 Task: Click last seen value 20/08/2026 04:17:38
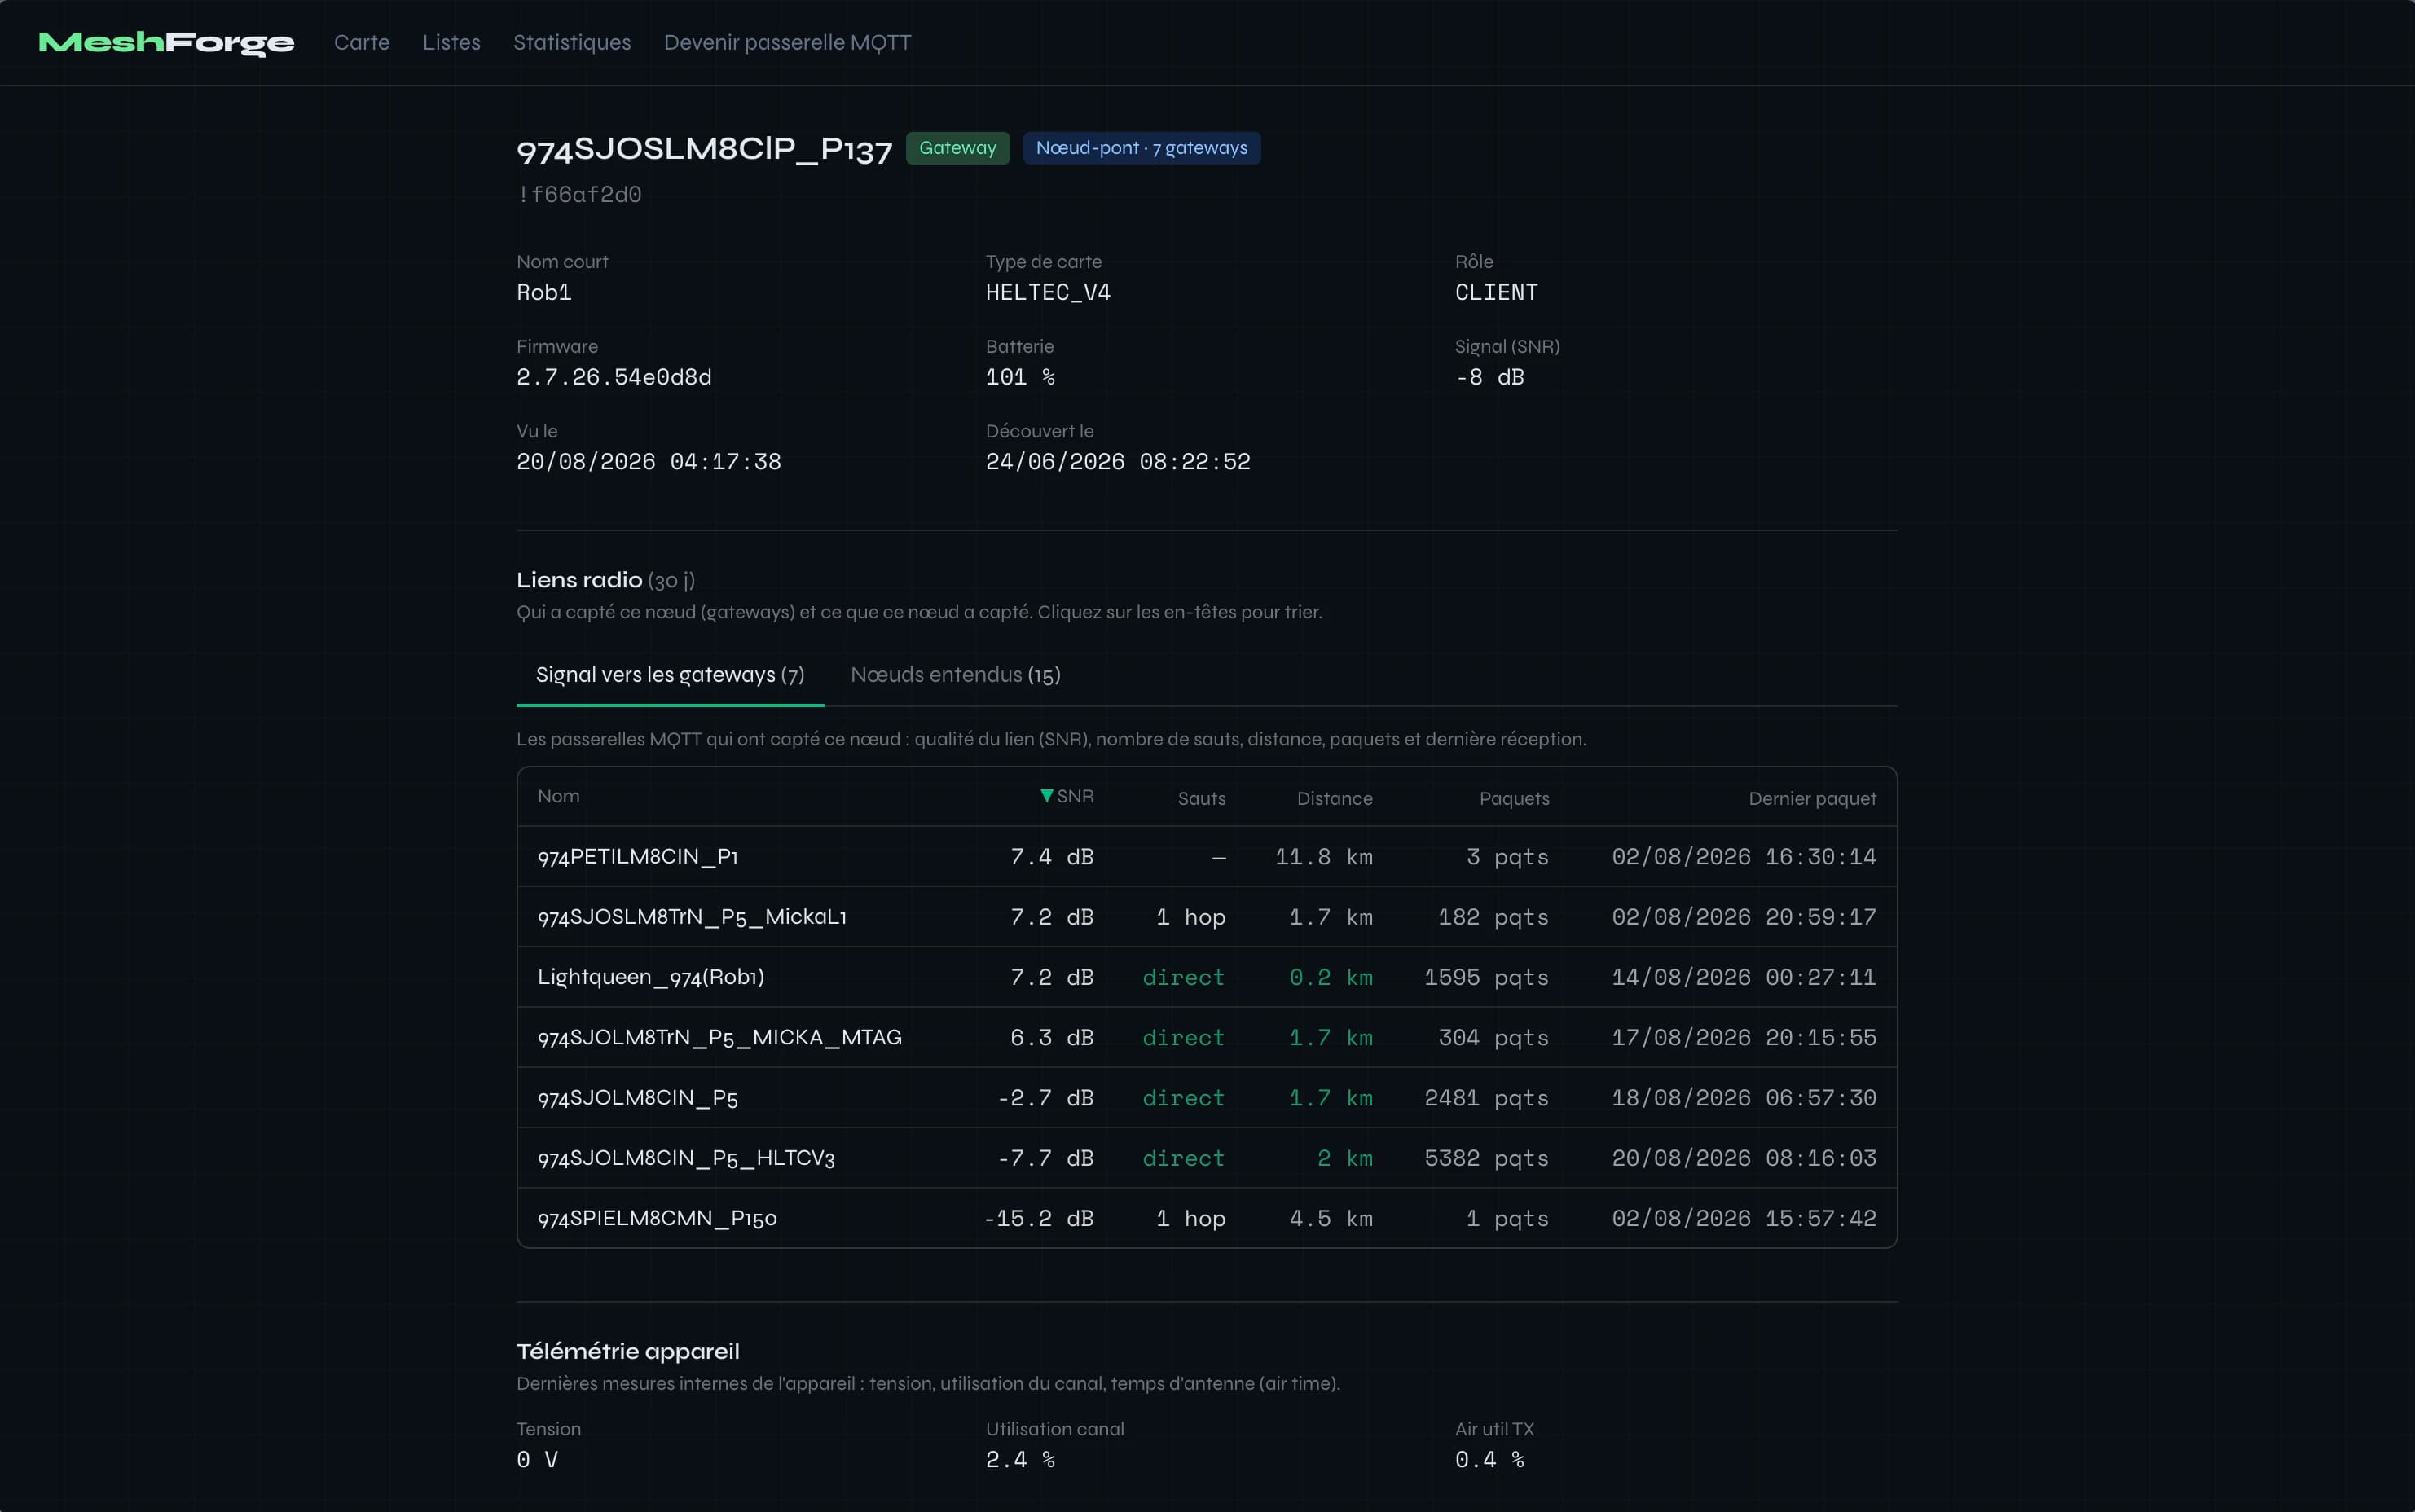[649, 462]
